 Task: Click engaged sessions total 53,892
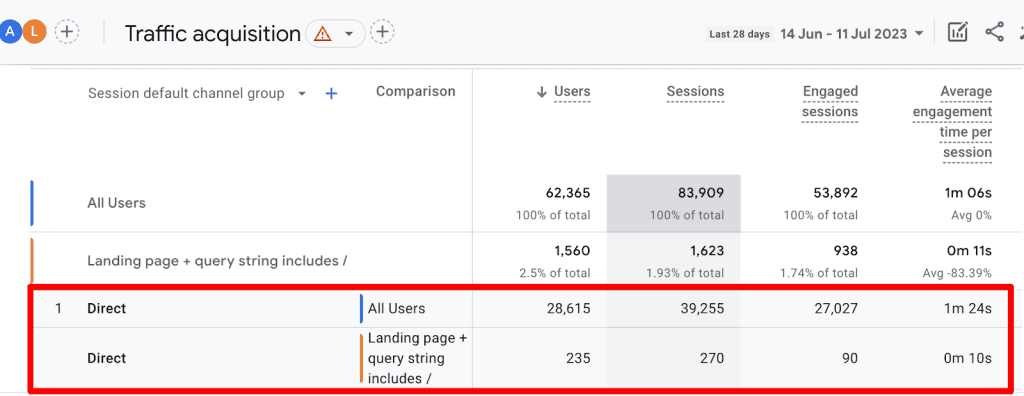pyautogui.click(x=835, y=193)
